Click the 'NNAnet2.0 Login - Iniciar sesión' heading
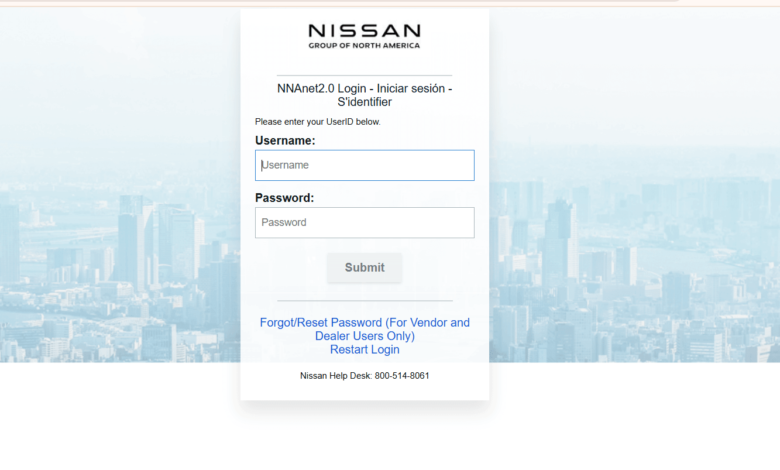780x470 pixels. coord(365,95)
